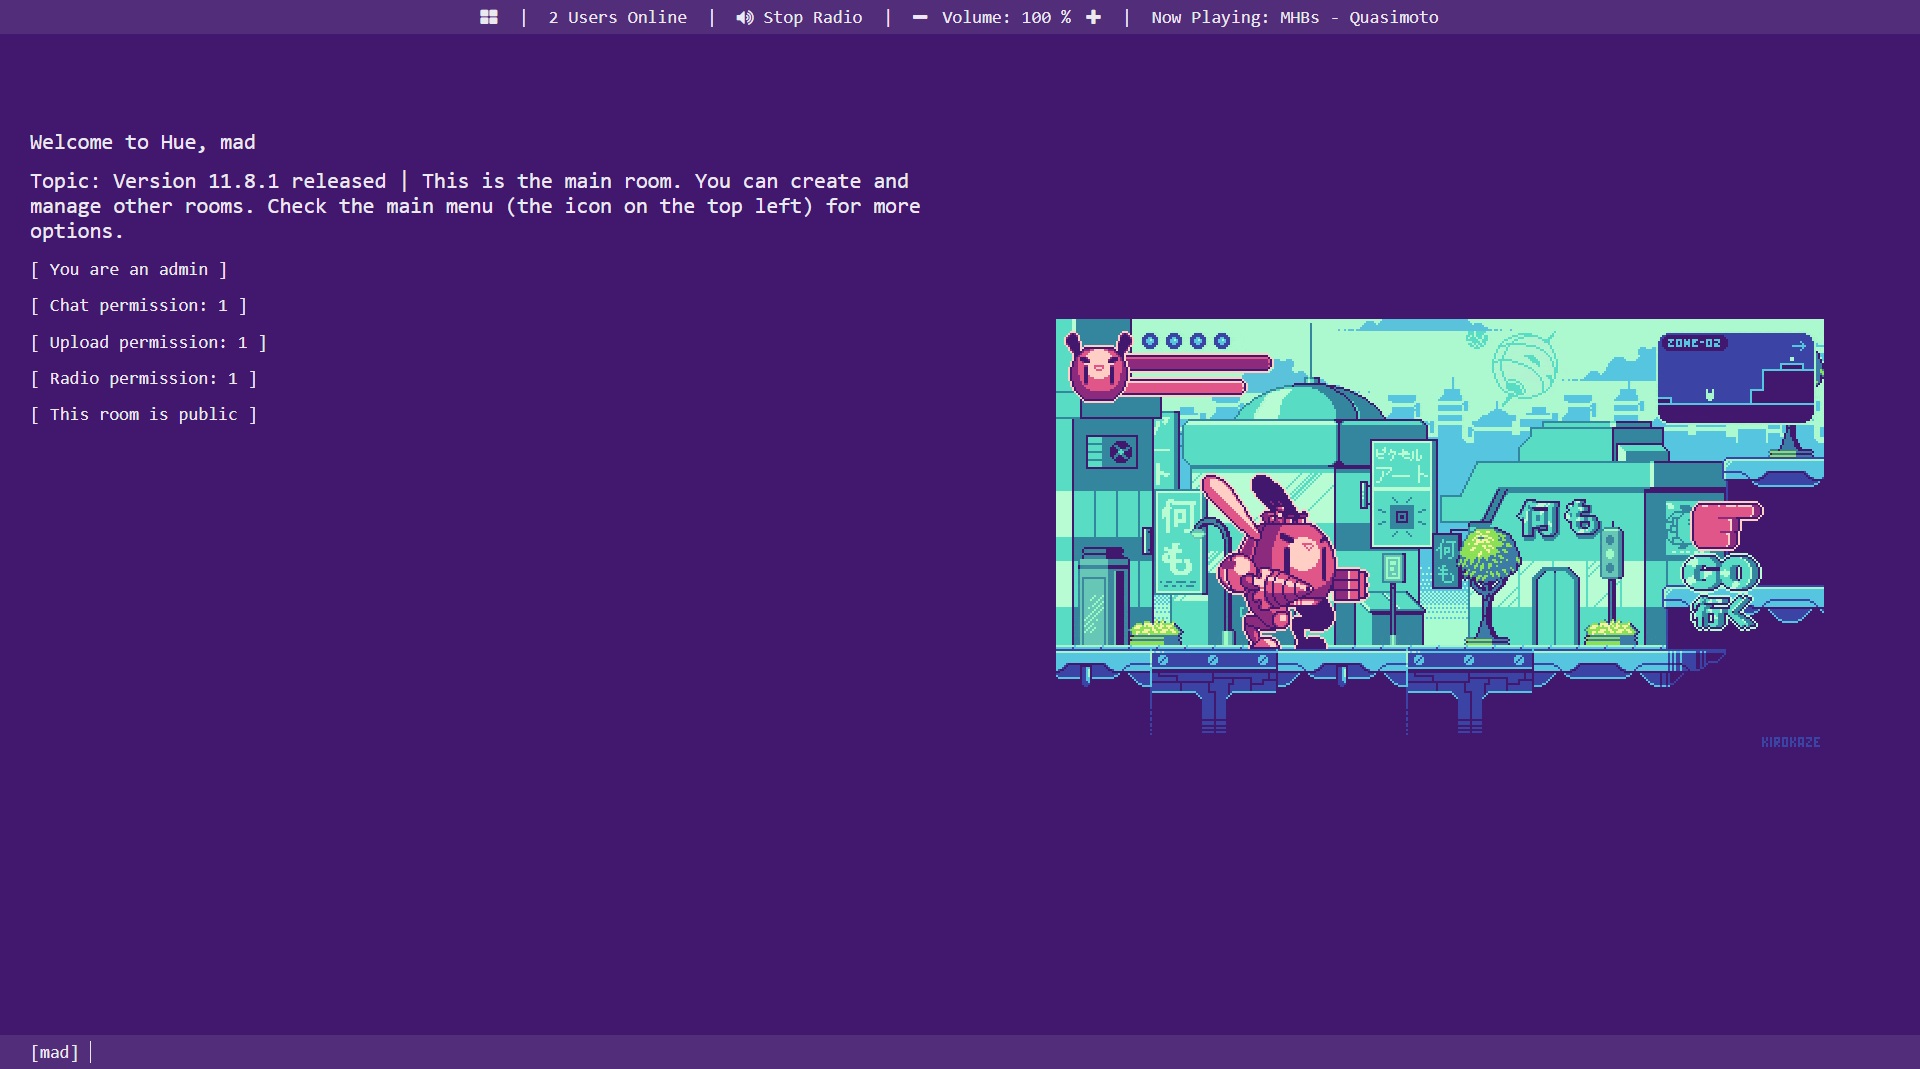Decrease volume with the minus icon
This screenshot has height=1069, width=1920.
click(x=920, y=17)
